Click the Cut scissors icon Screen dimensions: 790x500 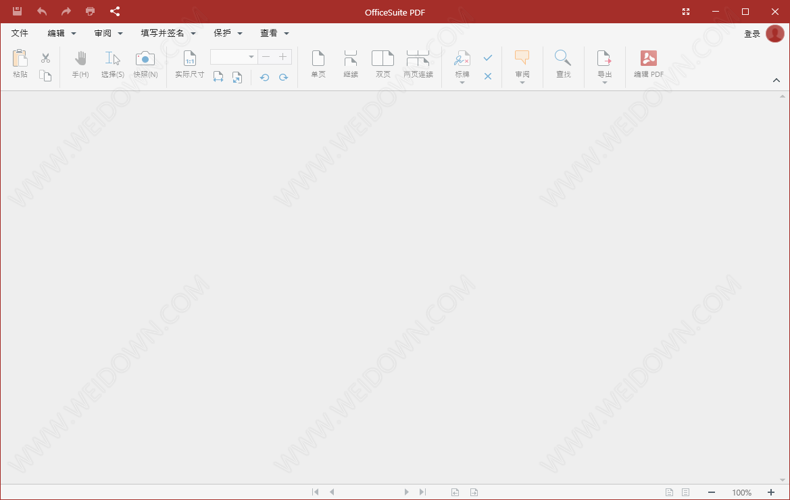45,58
